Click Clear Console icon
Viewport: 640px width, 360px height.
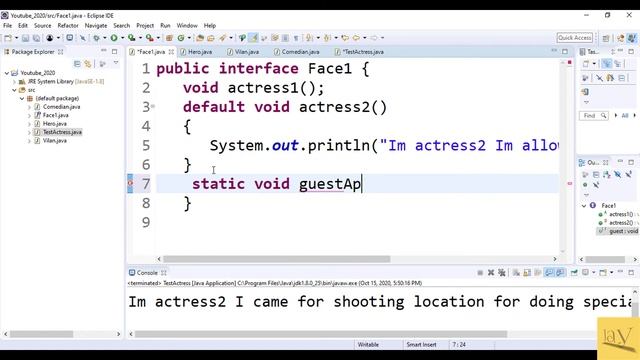(516, 273)
